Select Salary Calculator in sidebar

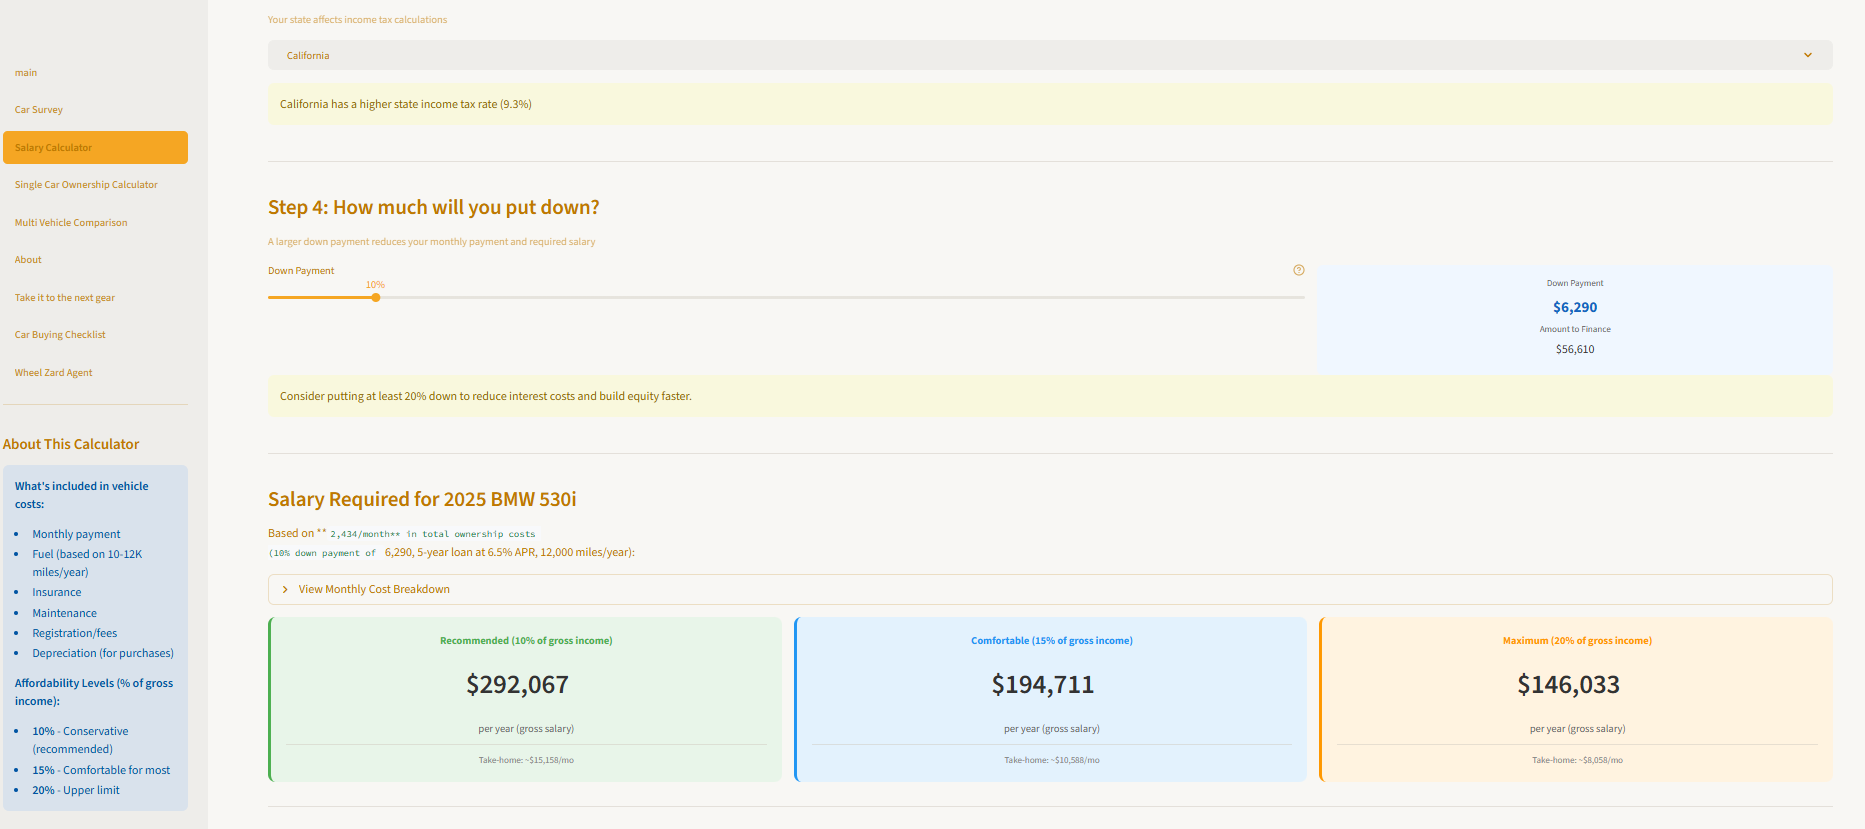point(95,147)
